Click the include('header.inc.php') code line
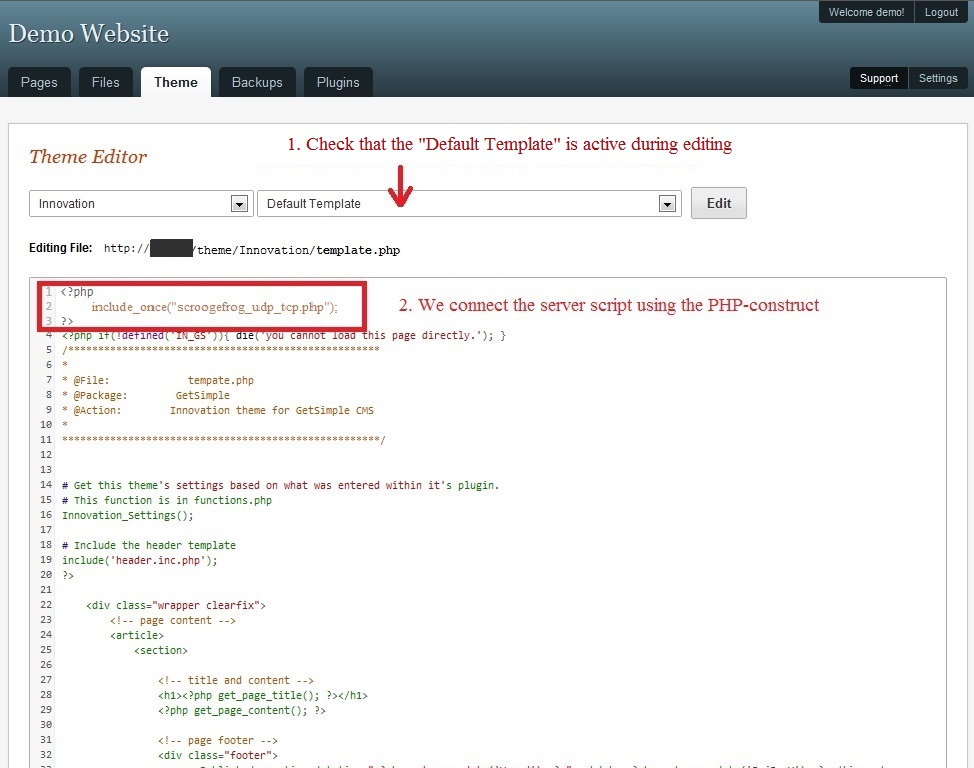Viewport: 974px width, 768px height. pyautogui.click(x=139, y=560)
